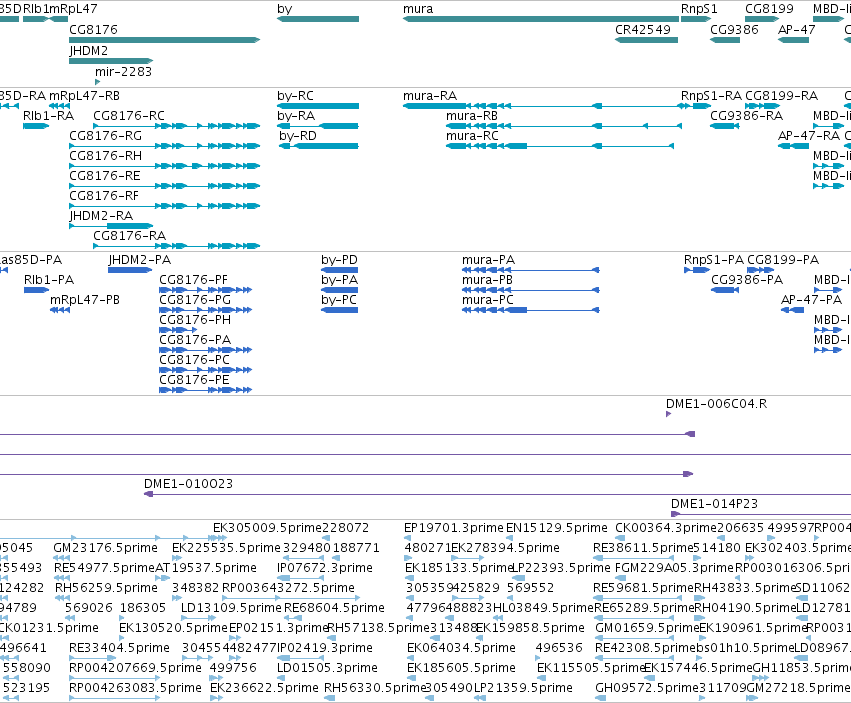The width and height of the screenshot is (851, 703).
Task: Click the by-PD protein label
Action: tap(339, 260)
